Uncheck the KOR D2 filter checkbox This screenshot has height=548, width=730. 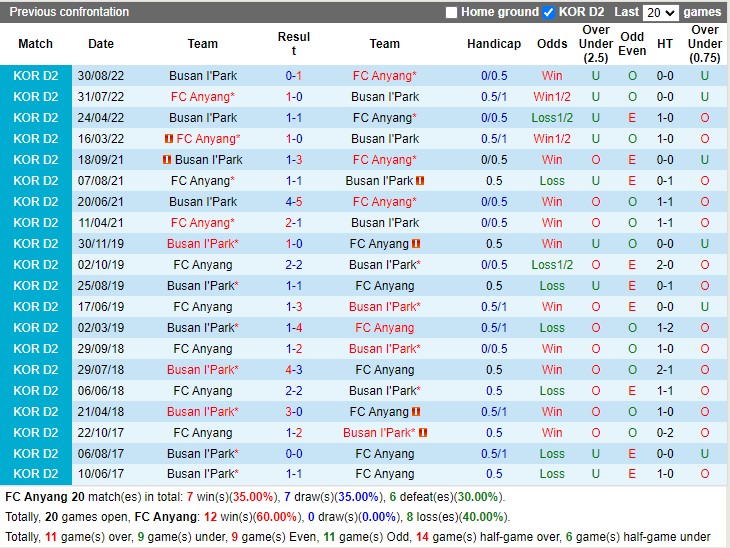coord(549,13)
